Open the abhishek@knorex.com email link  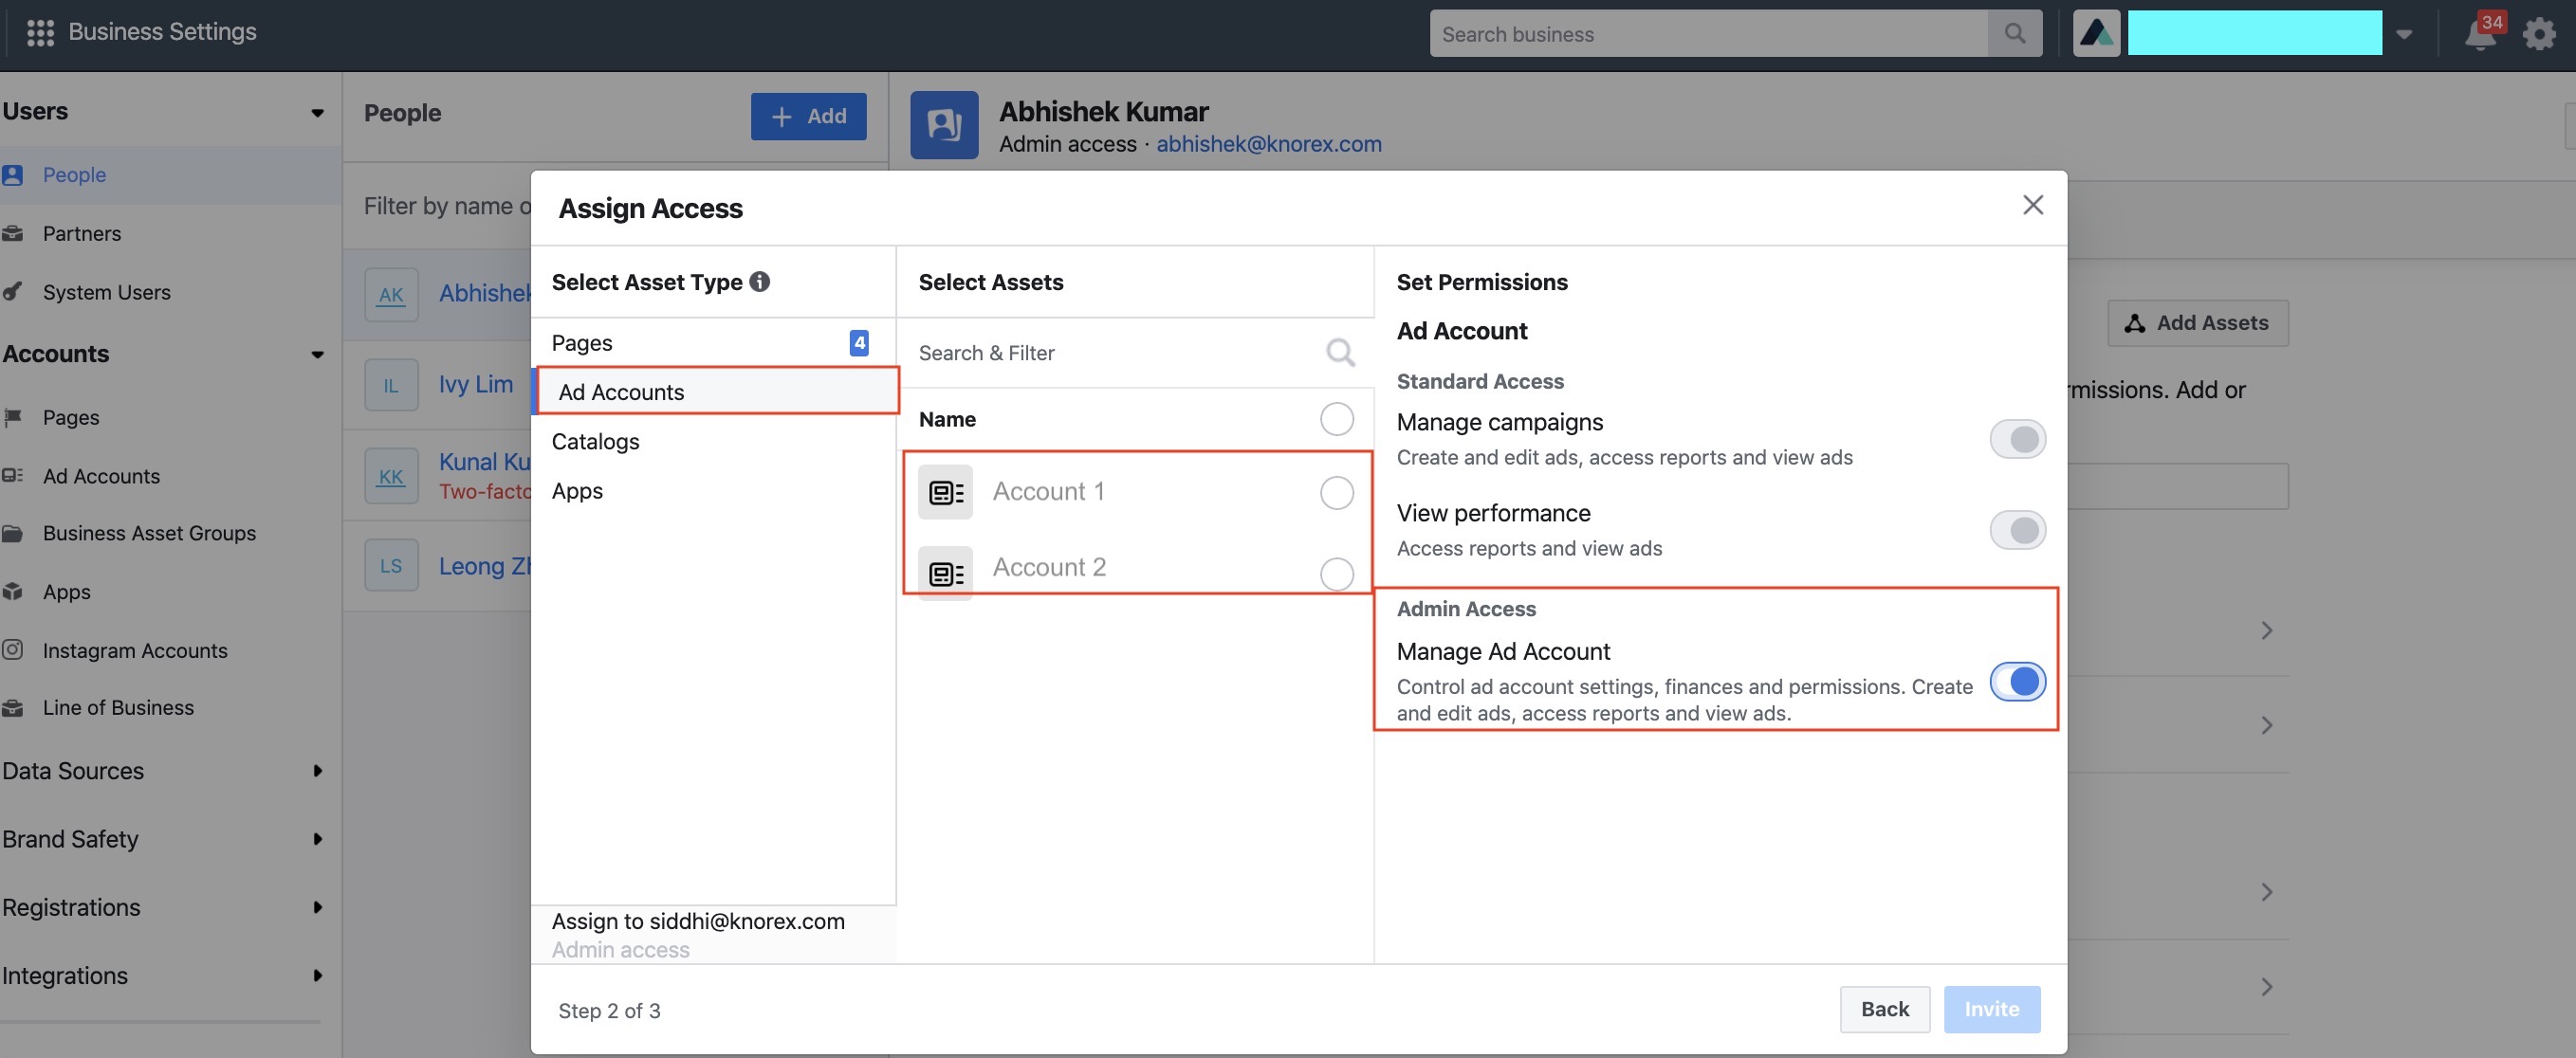[x=1268, y=144]
